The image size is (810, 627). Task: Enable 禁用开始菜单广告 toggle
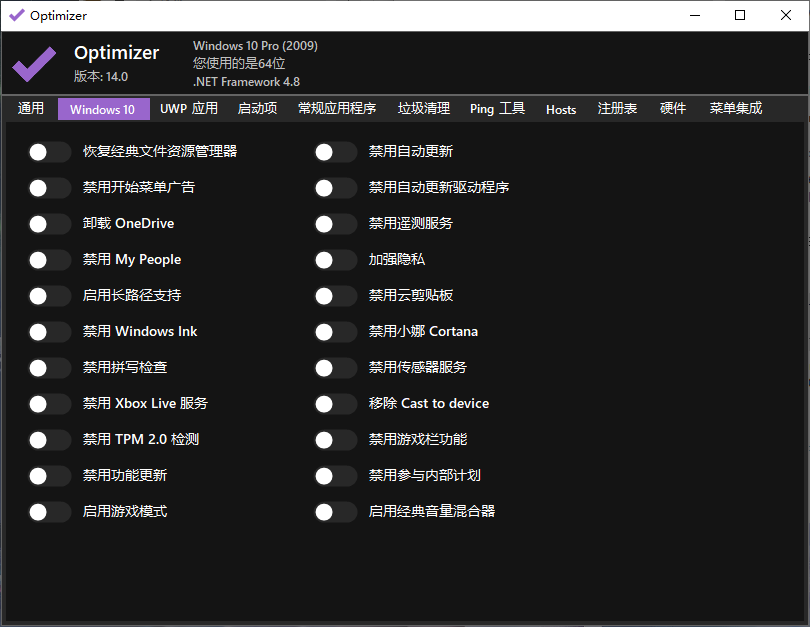click(x=50, y=188)
